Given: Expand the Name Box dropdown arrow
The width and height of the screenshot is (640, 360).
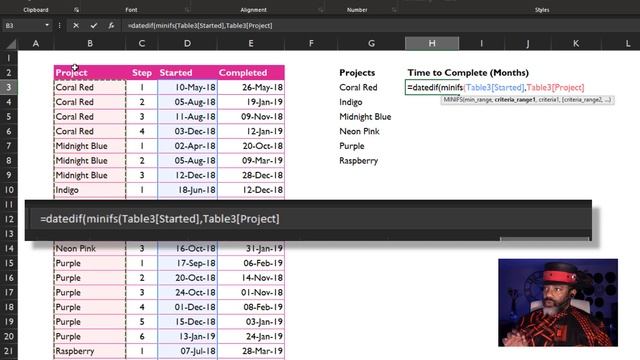Looking at the screenshot, I should point(47,25).
